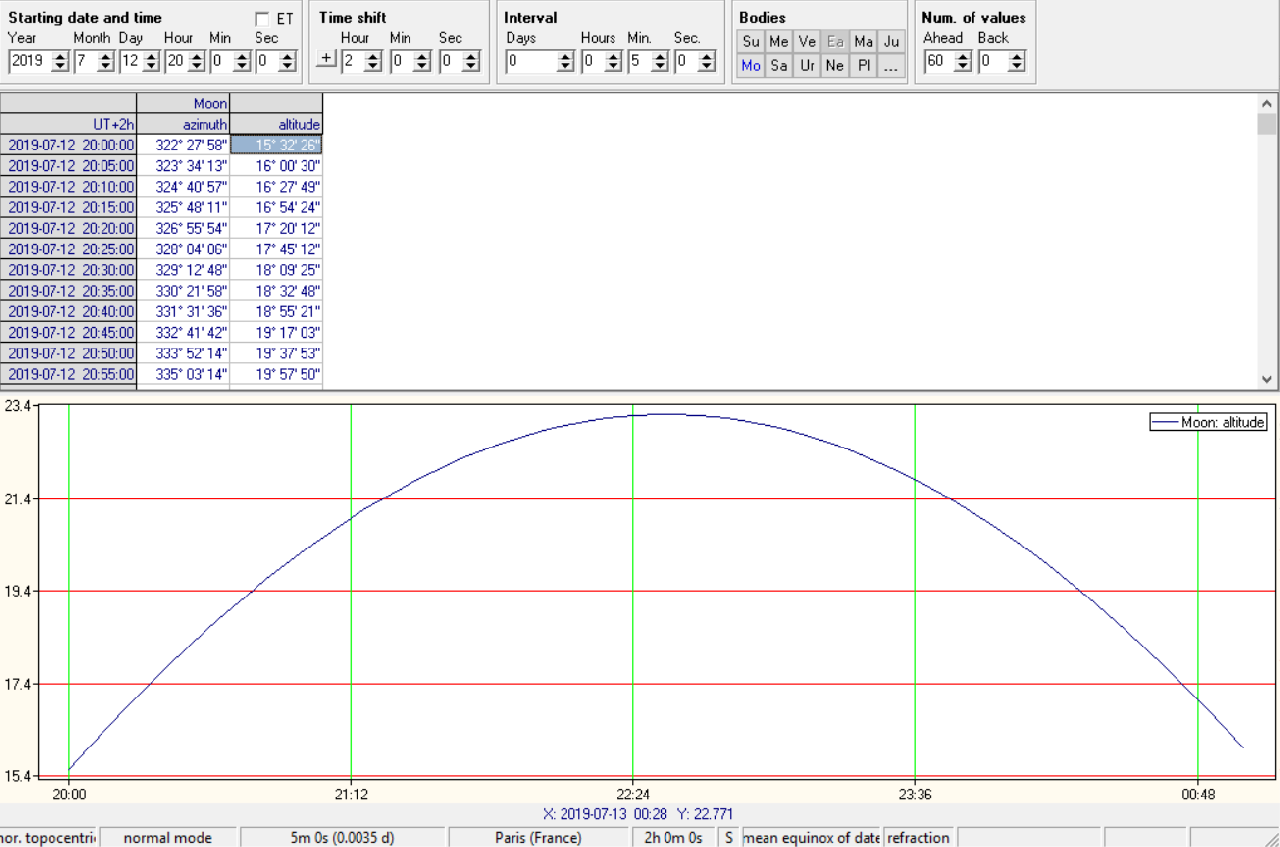The image size is (1280, 847).
Task: Select the altitude column header
Action: point(277,124)
